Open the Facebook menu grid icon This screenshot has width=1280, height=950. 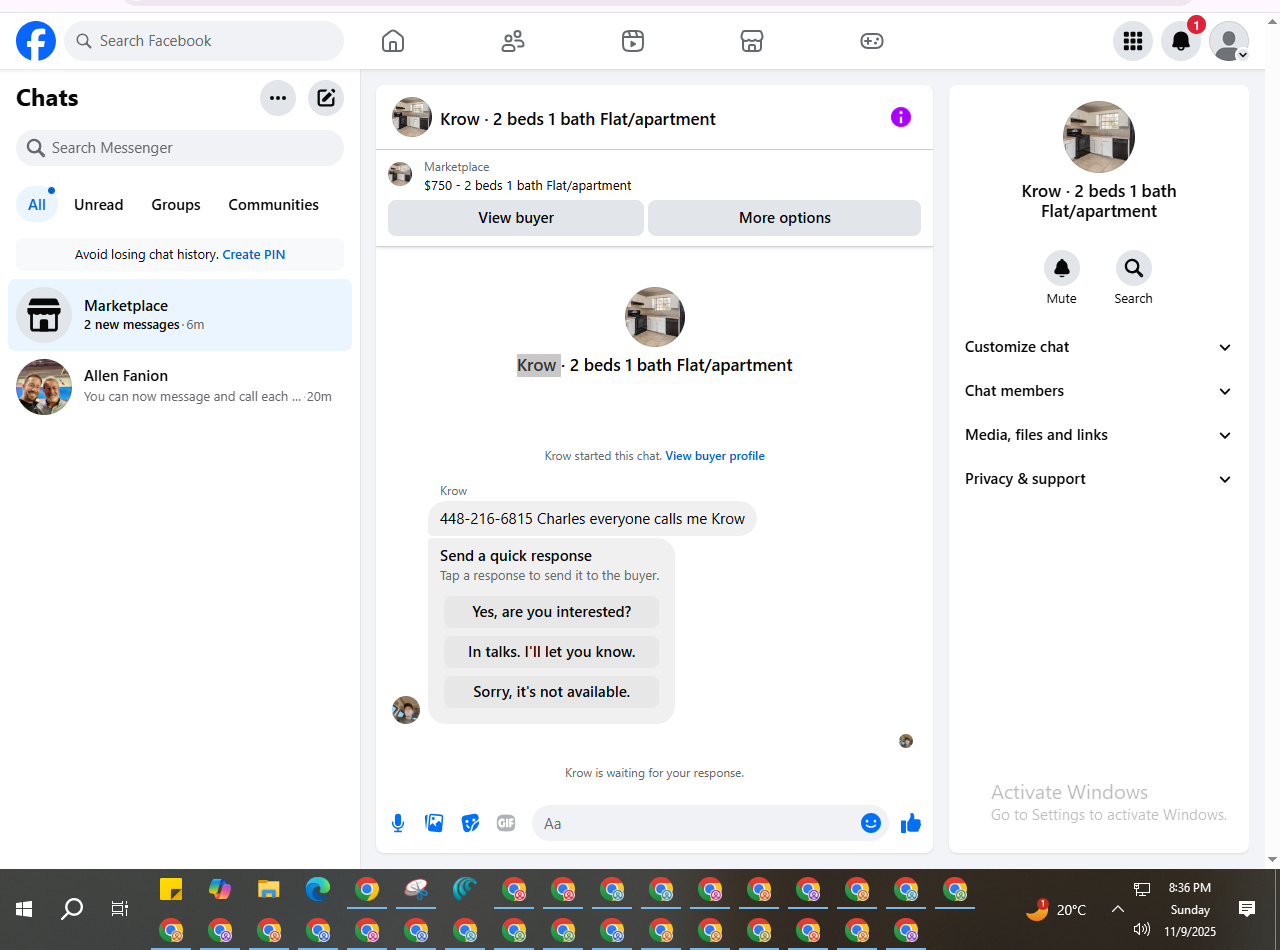1133,41
